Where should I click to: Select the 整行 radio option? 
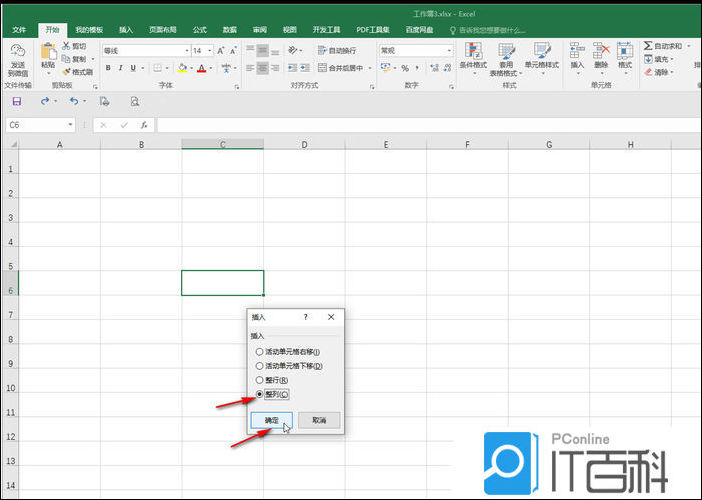pyautogui.click(x=260, y=380)
